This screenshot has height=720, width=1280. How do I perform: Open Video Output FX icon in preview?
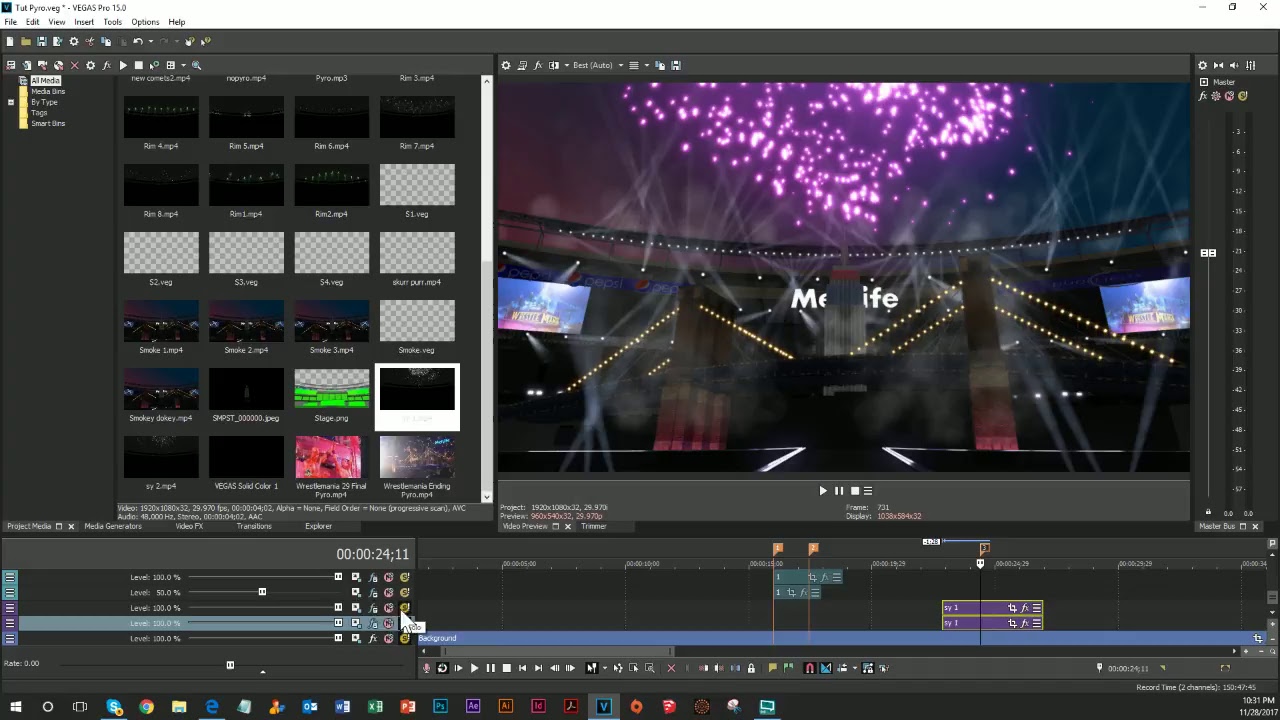[538, 65]
